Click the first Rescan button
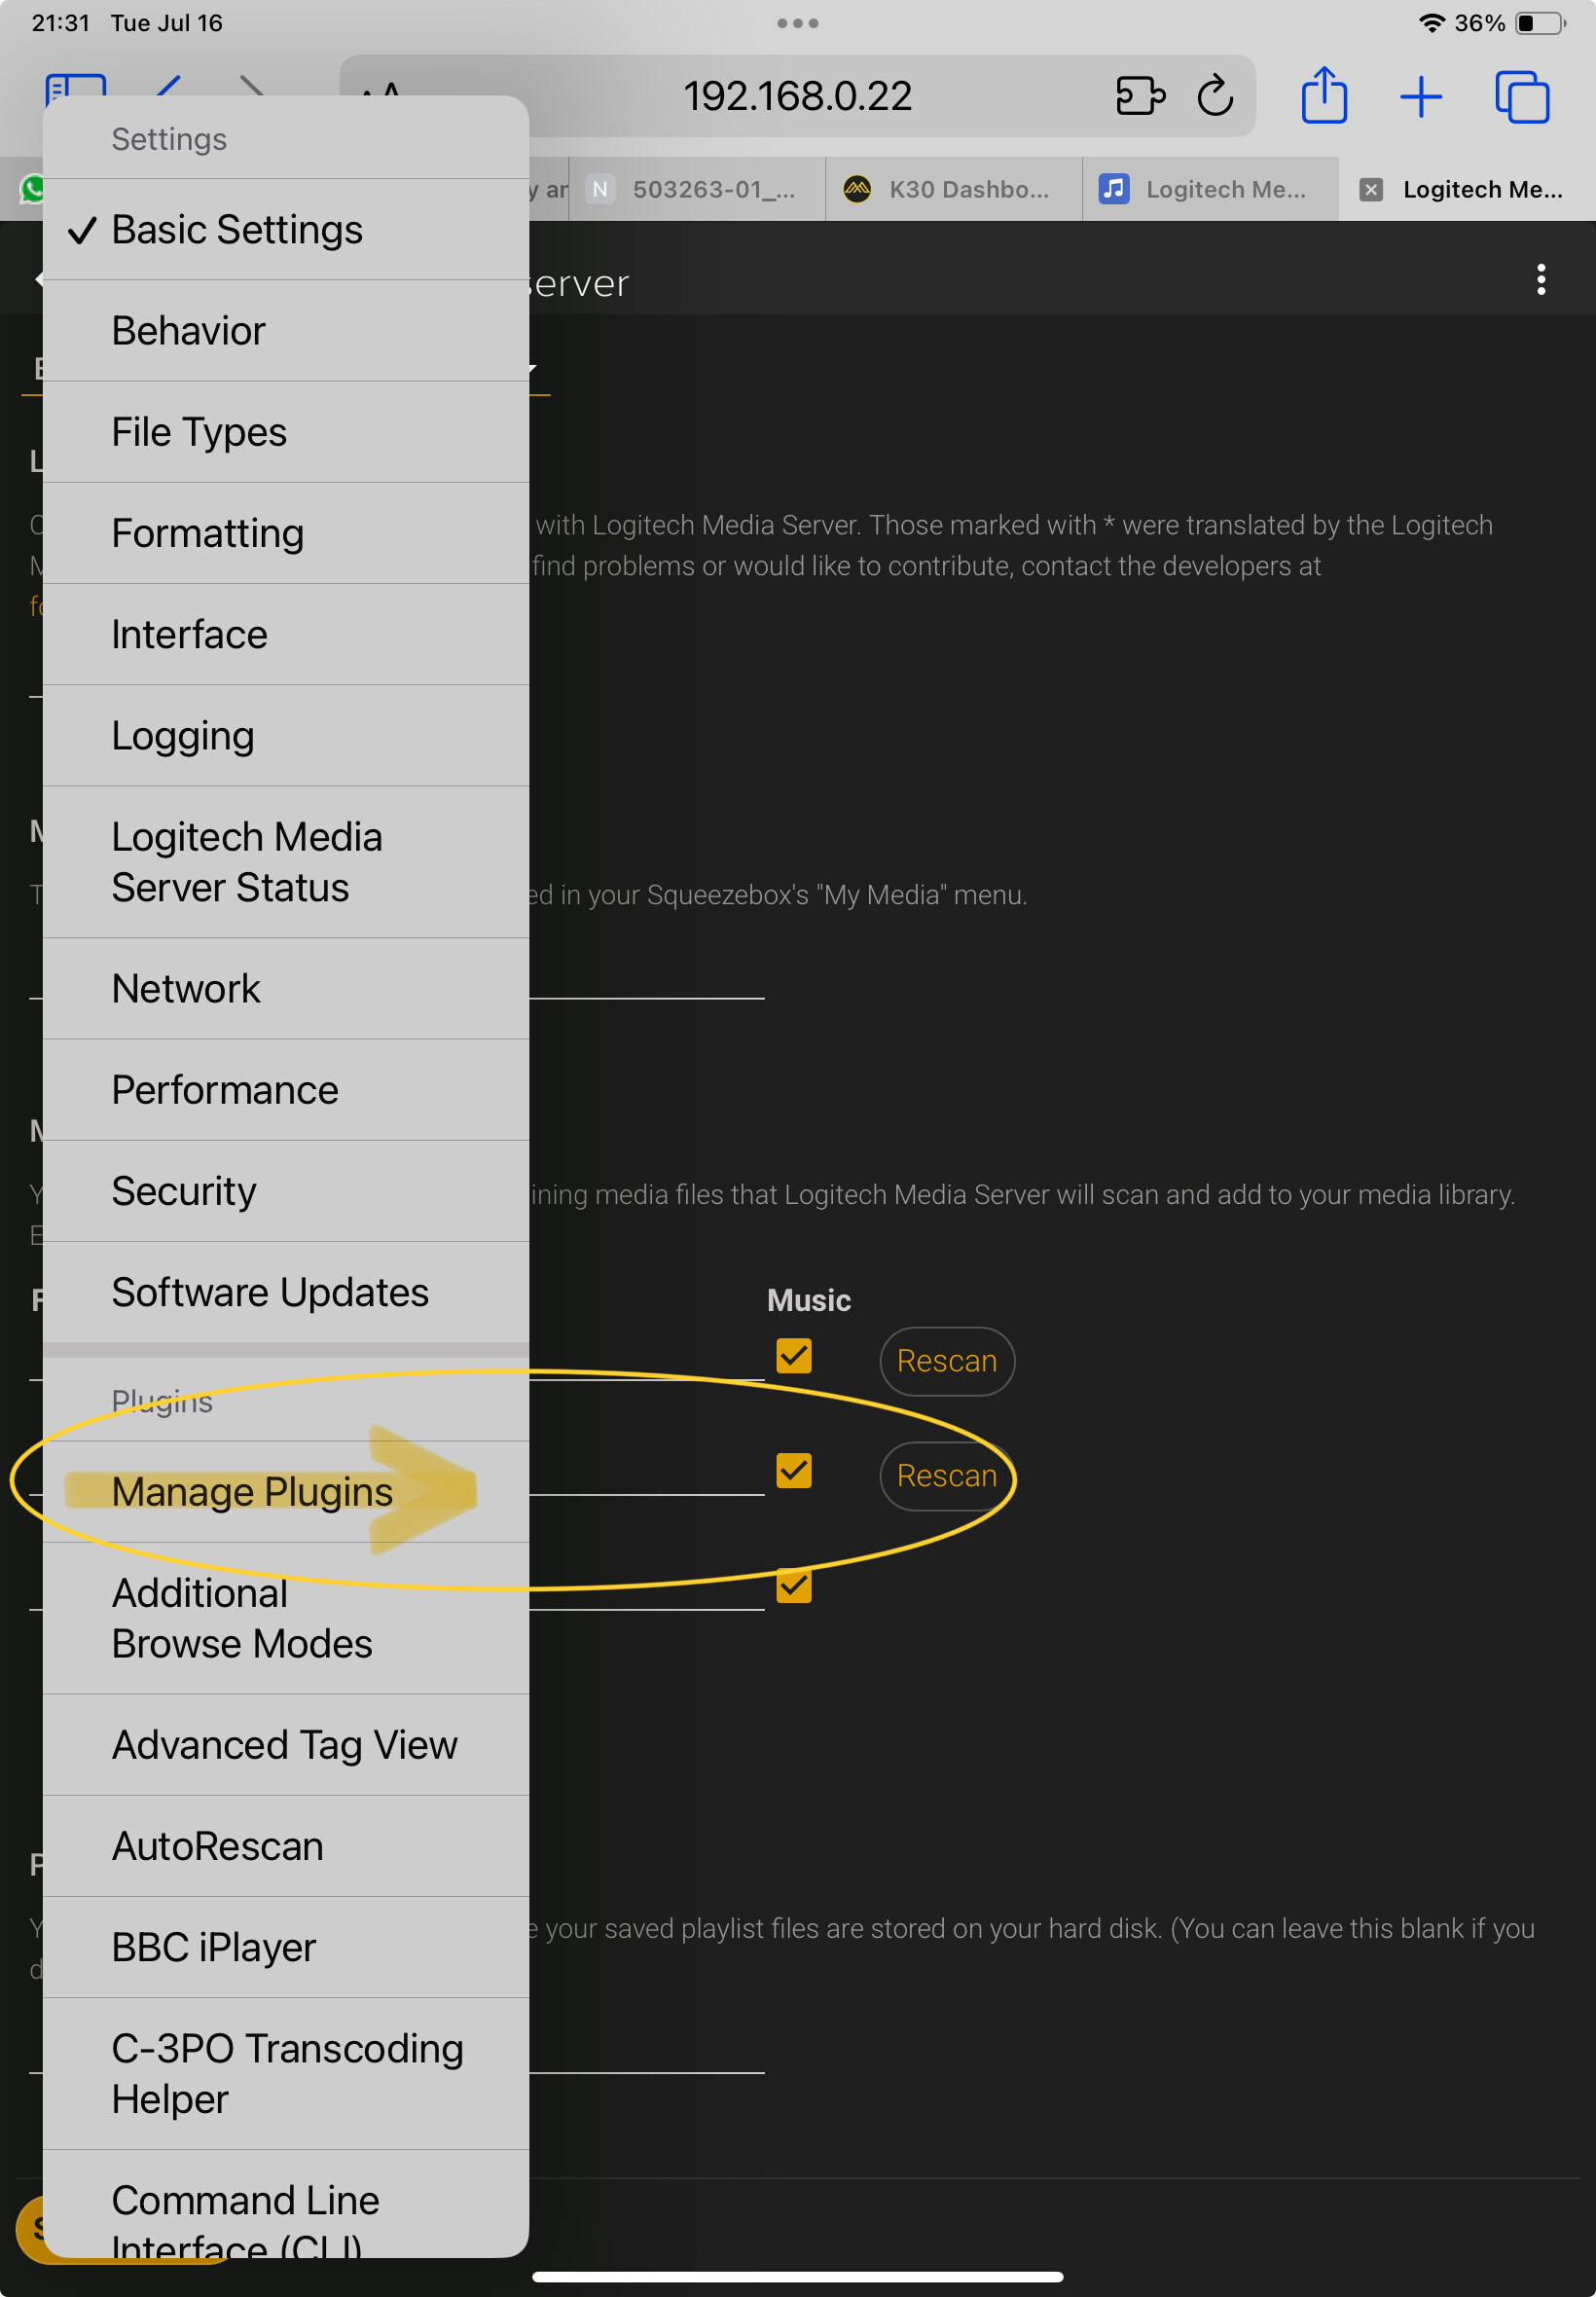 click(x=947, y=1361)
